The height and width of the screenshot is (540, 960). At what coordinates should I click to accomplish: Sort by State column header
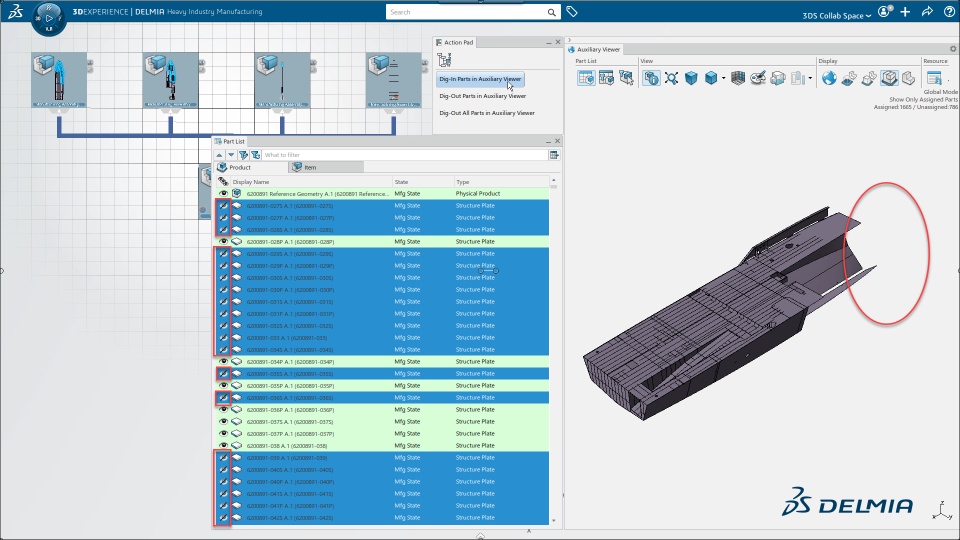pos(423,182)
